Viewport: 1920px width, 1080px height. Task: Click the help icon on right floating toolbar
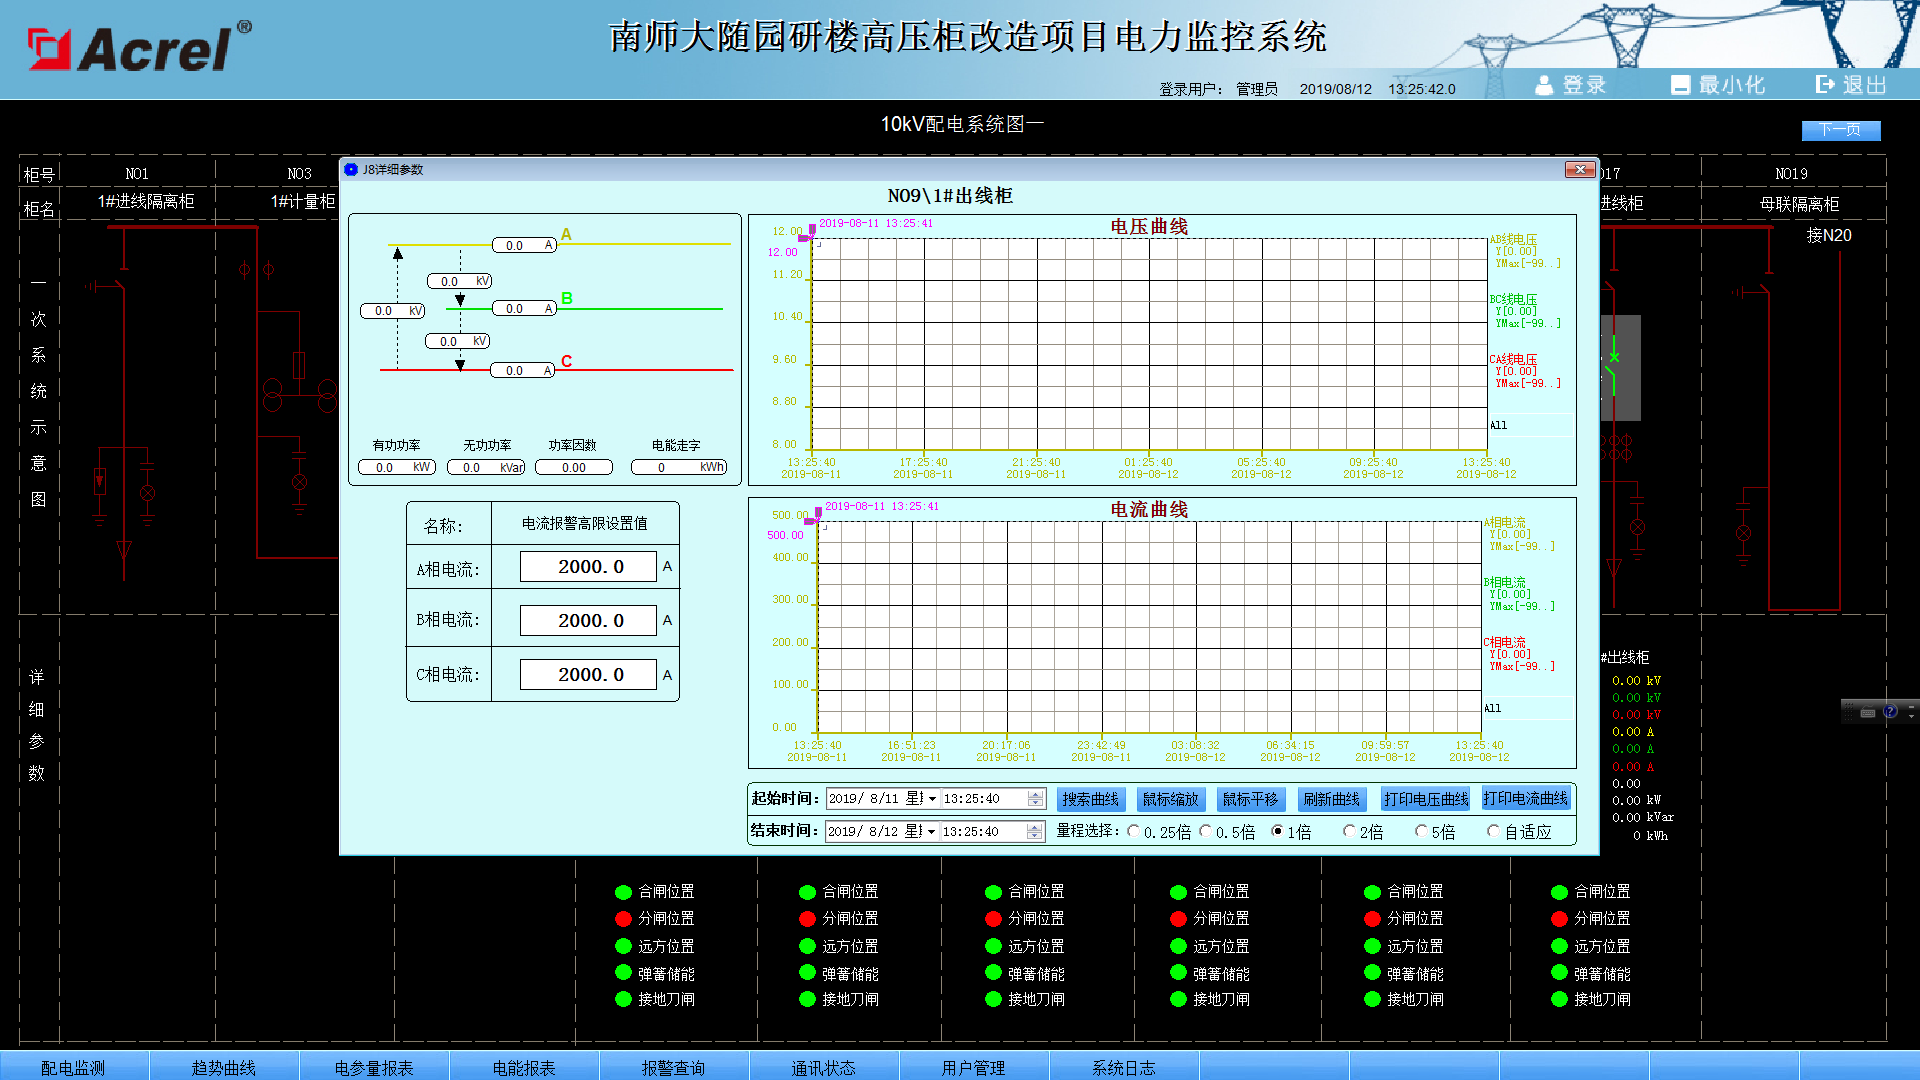coord(1890,712)
